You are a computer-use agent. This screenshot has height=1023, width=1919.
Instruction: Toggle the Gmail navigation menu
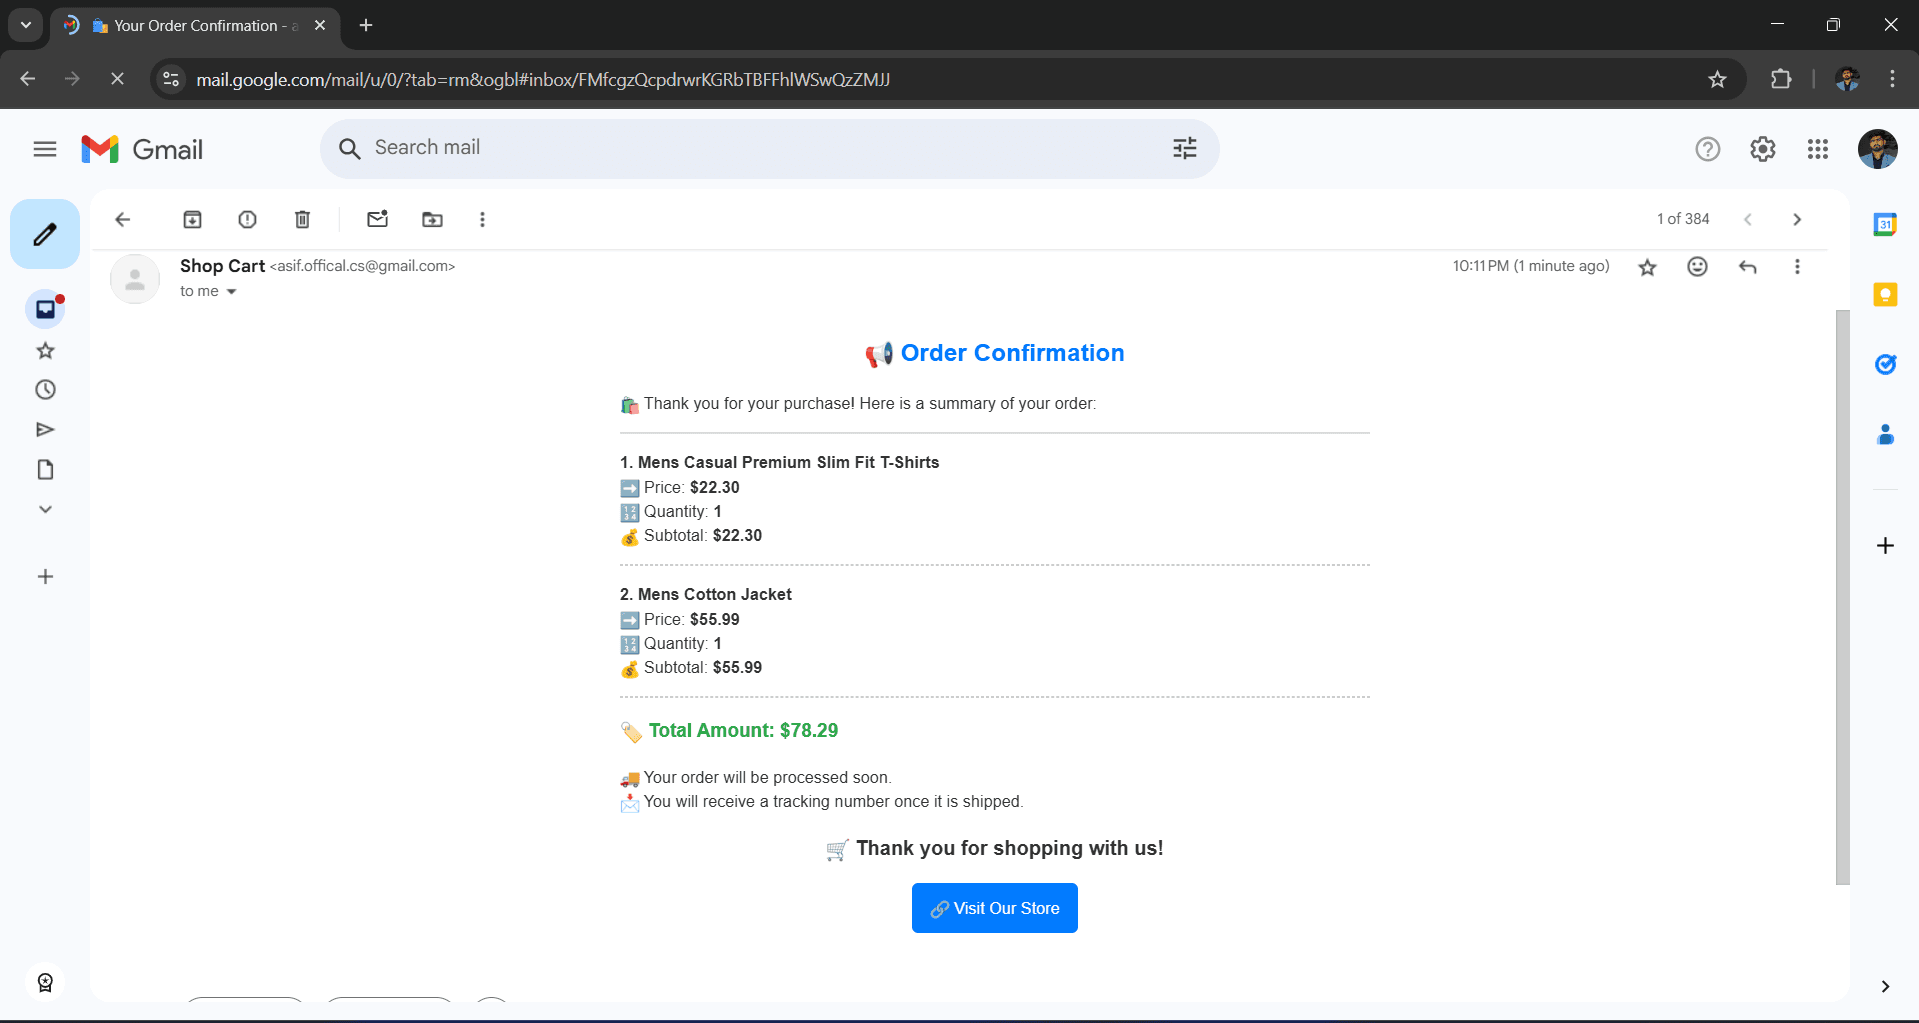tap(44, 148)
